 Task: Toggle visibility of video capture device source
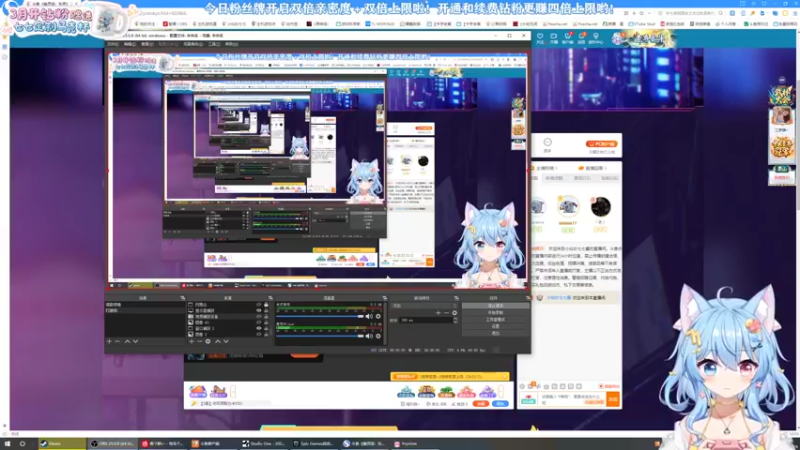pyautogui.click(x=259, y=316)
